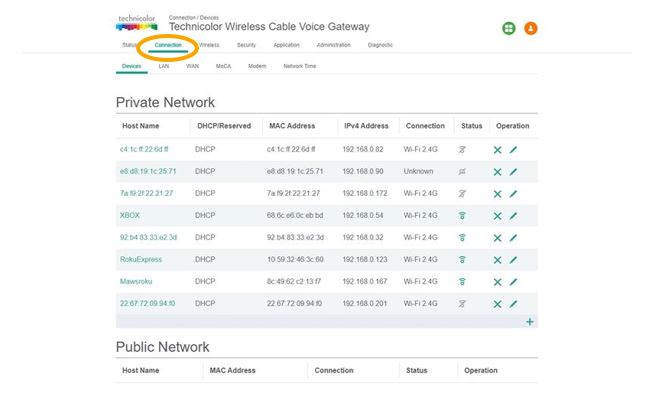
Task: Click the RokuExpress host name link
Action: tap(140, 259)
